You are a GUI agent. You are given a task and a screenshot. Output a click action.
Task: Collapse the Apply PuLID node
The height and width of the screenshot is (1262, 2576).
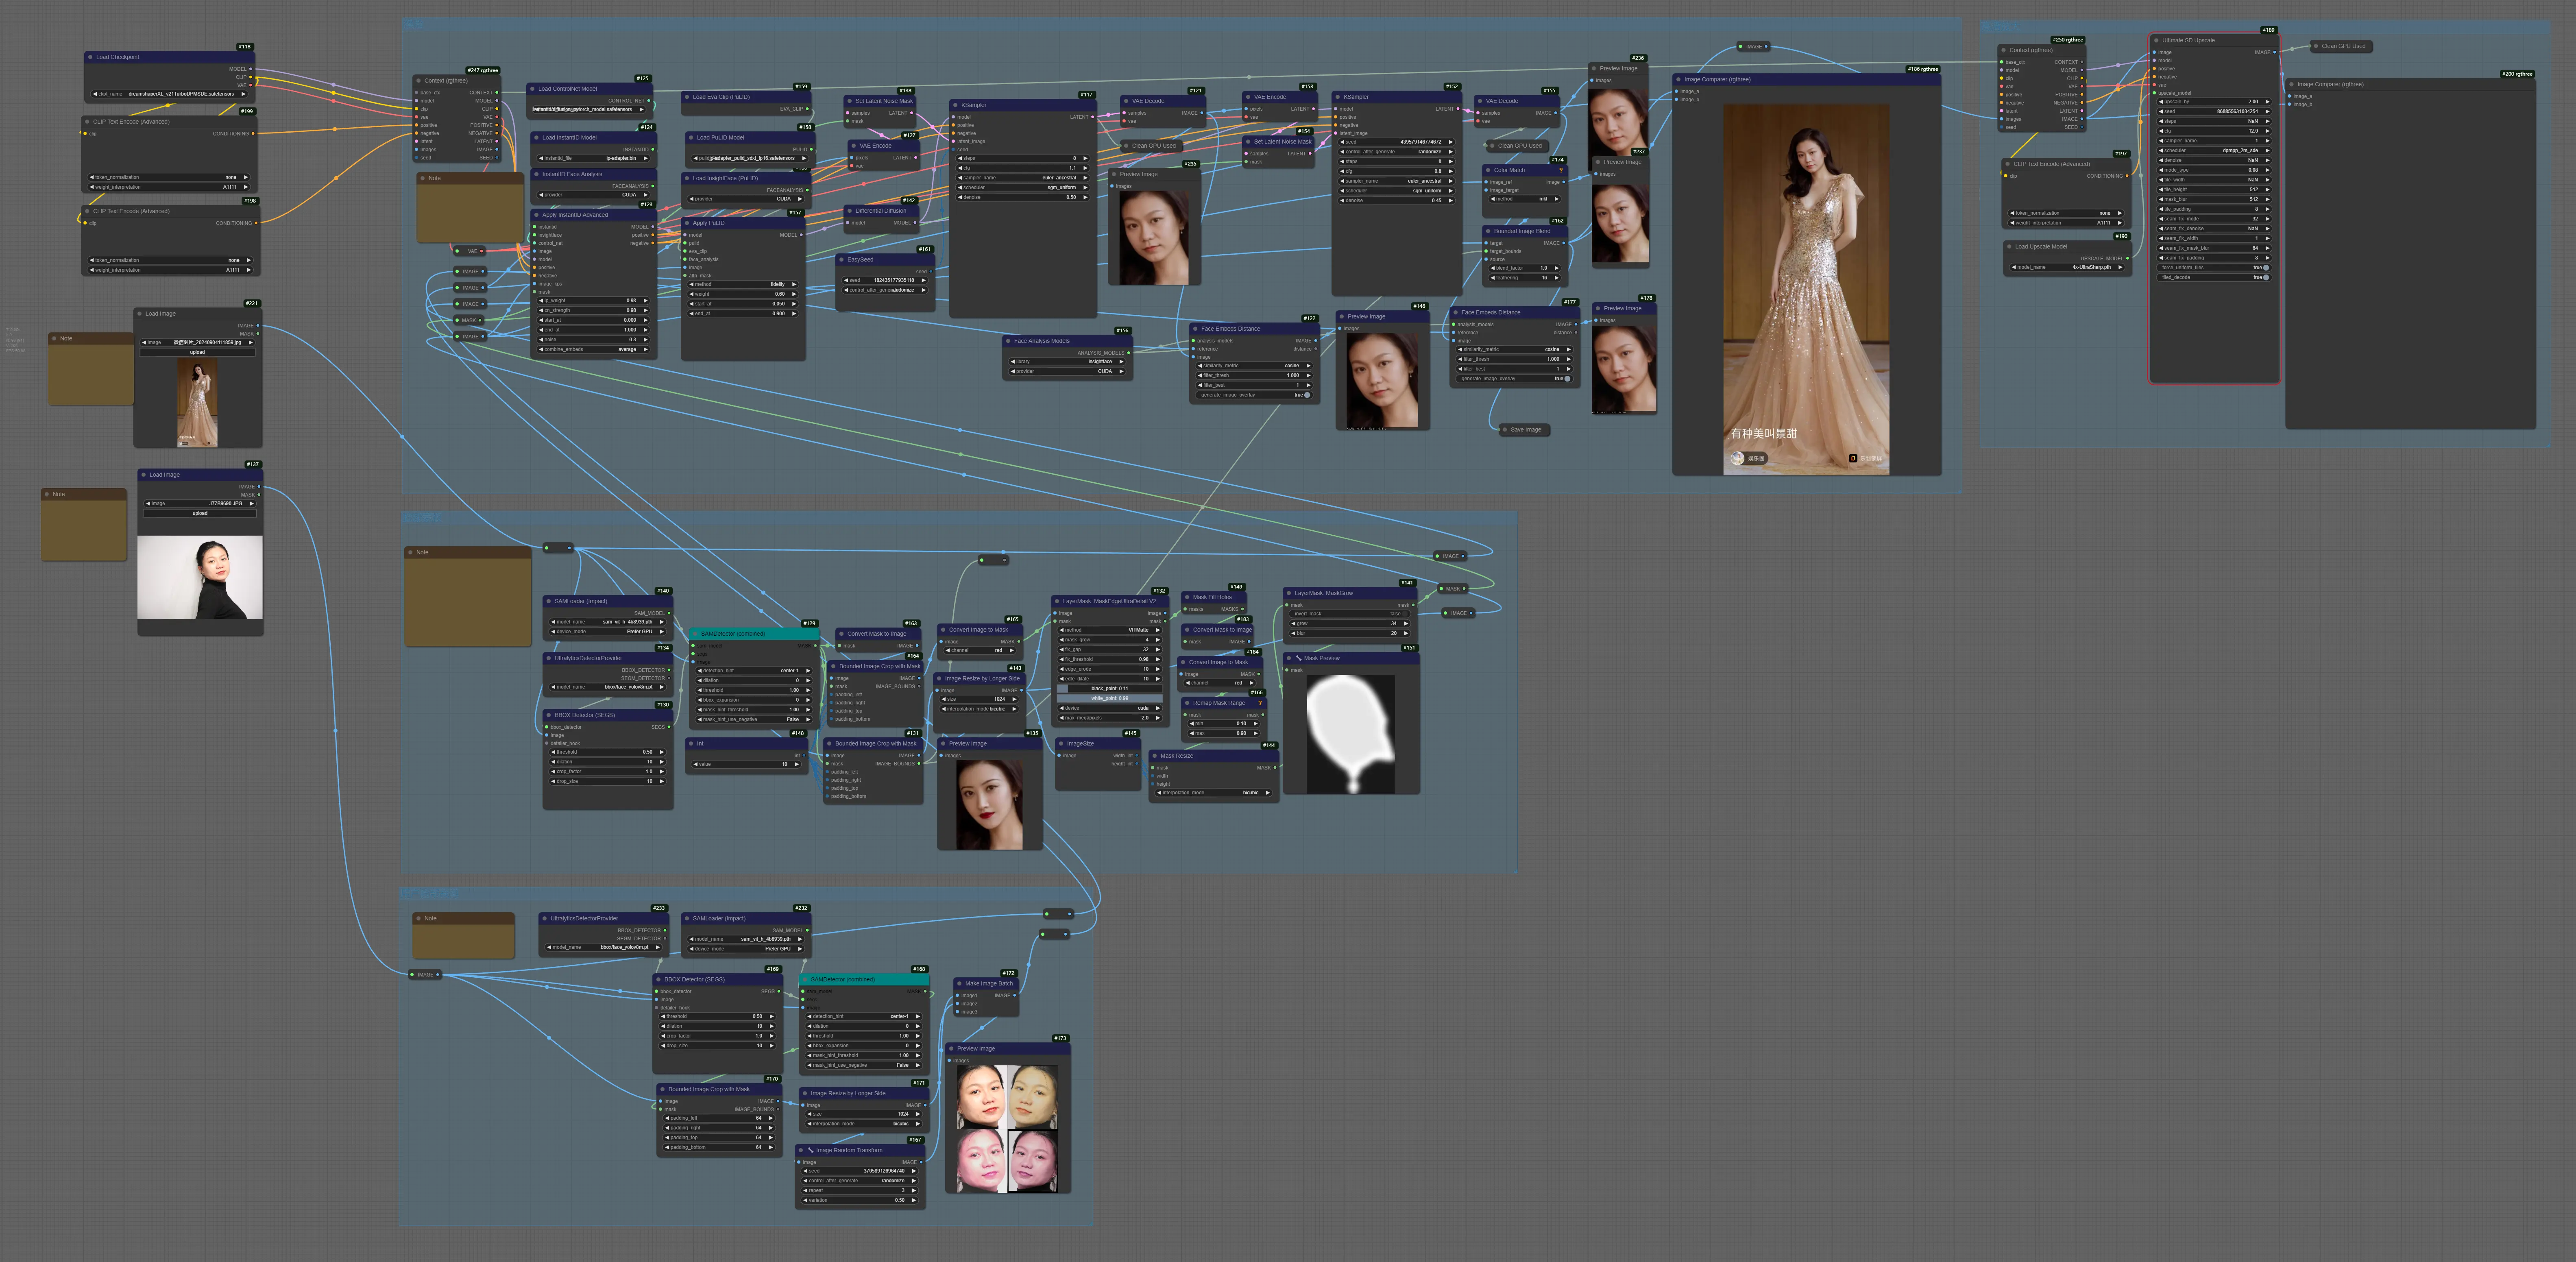686,223
